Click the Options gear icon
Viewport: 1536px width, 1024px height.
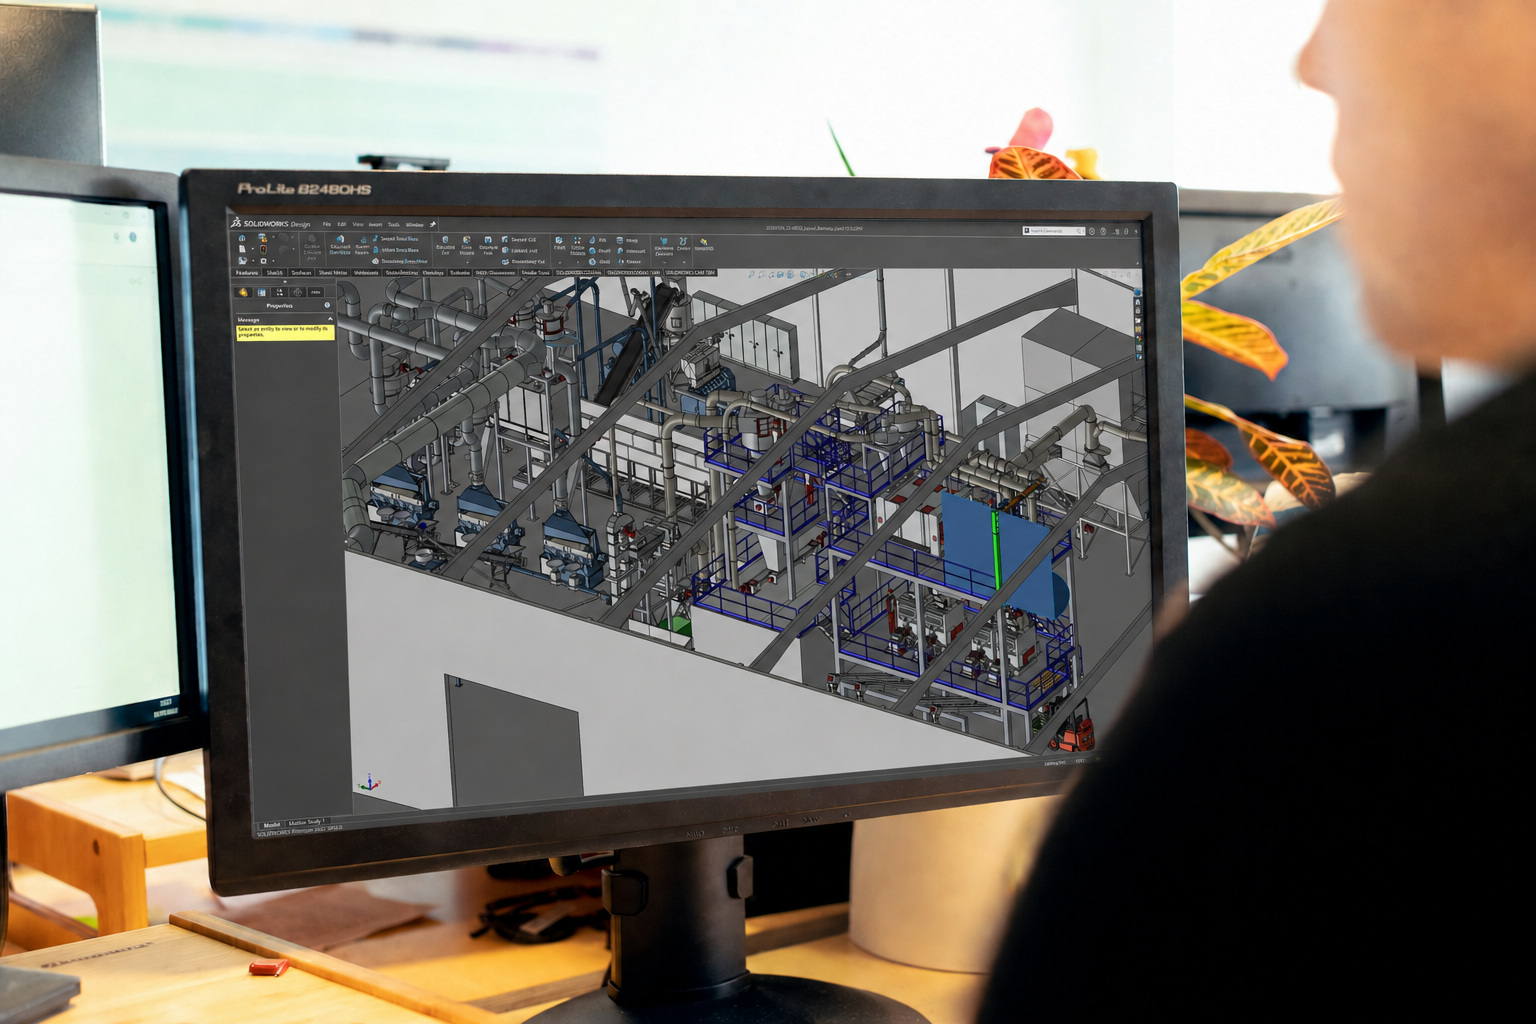(263, 261)
